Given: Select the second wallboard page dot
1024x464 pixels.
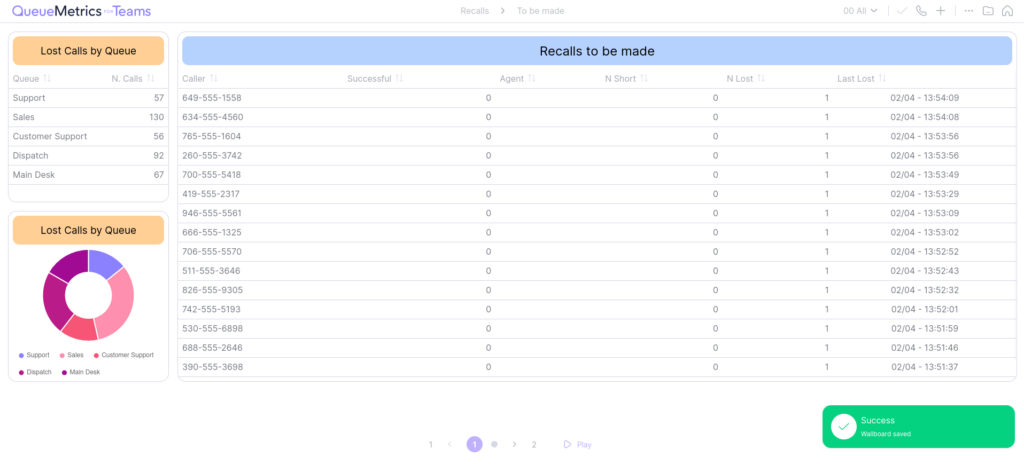Looking at the screenshot, I should [x=494, y=444].
